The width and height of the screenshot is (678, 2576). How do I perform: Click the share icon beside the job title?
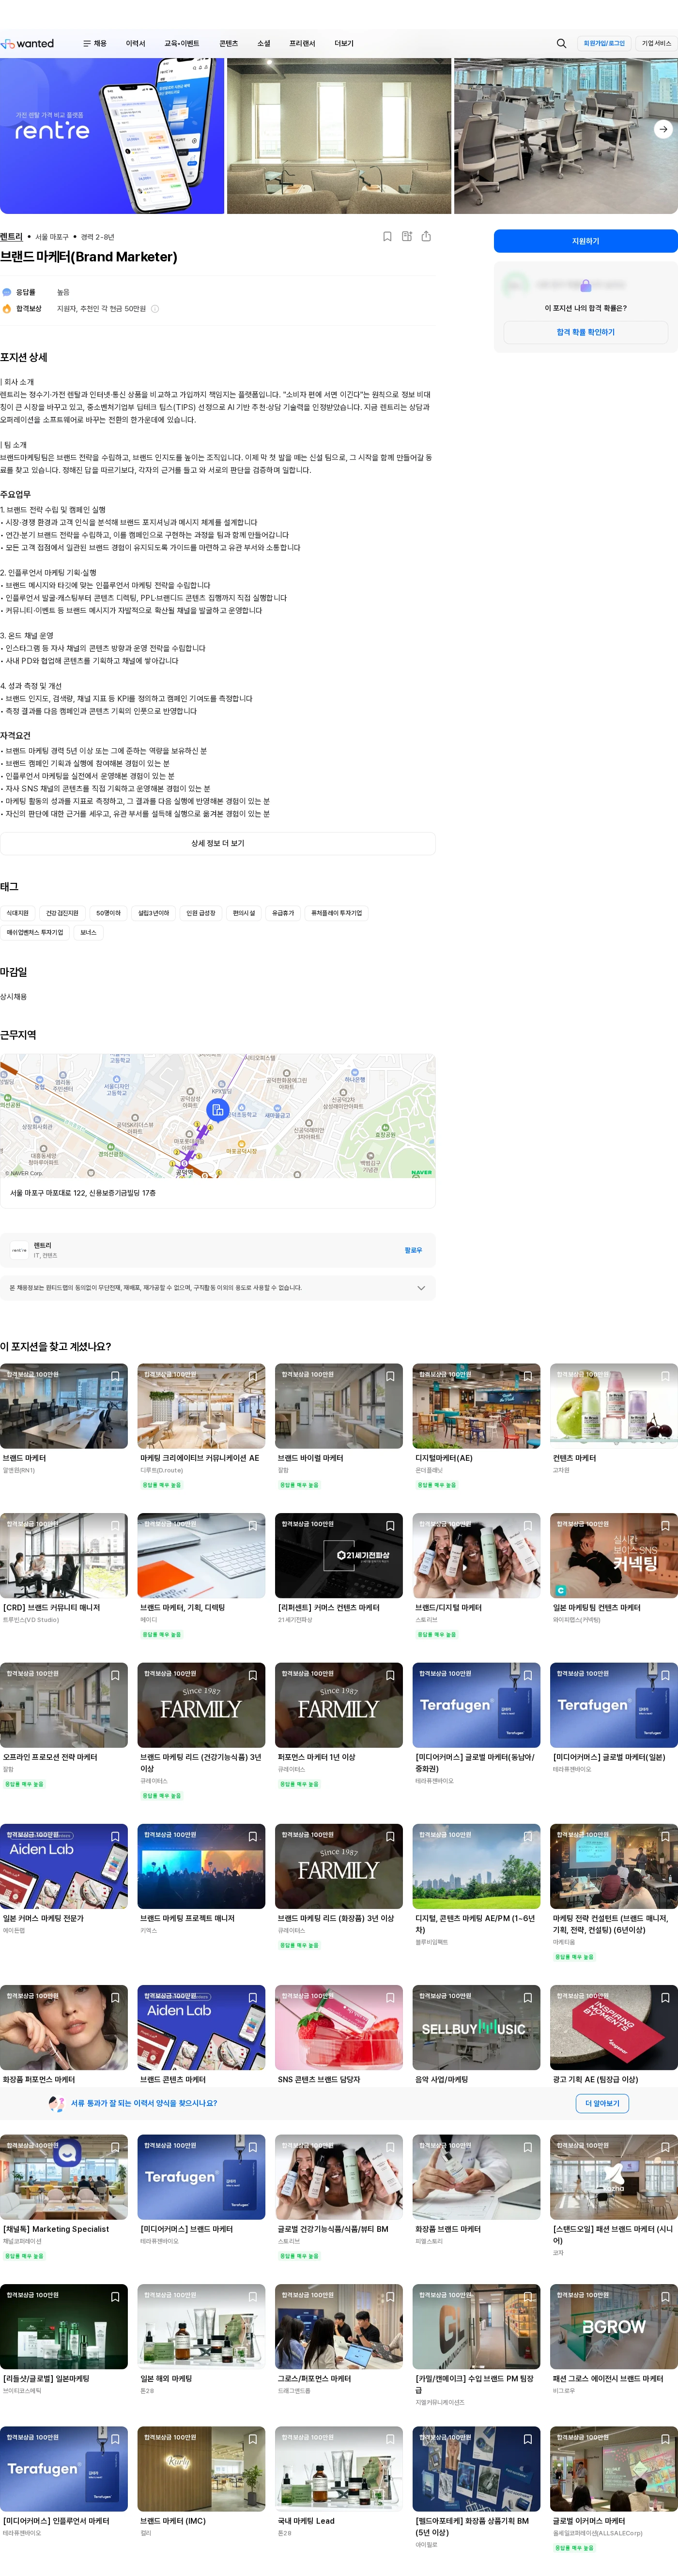pos(426,237)
